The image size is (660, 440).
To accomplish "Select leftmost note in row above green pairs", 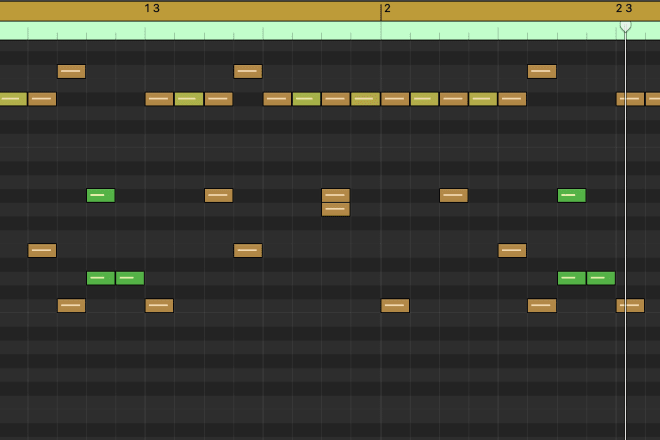I will coord(42,251).
